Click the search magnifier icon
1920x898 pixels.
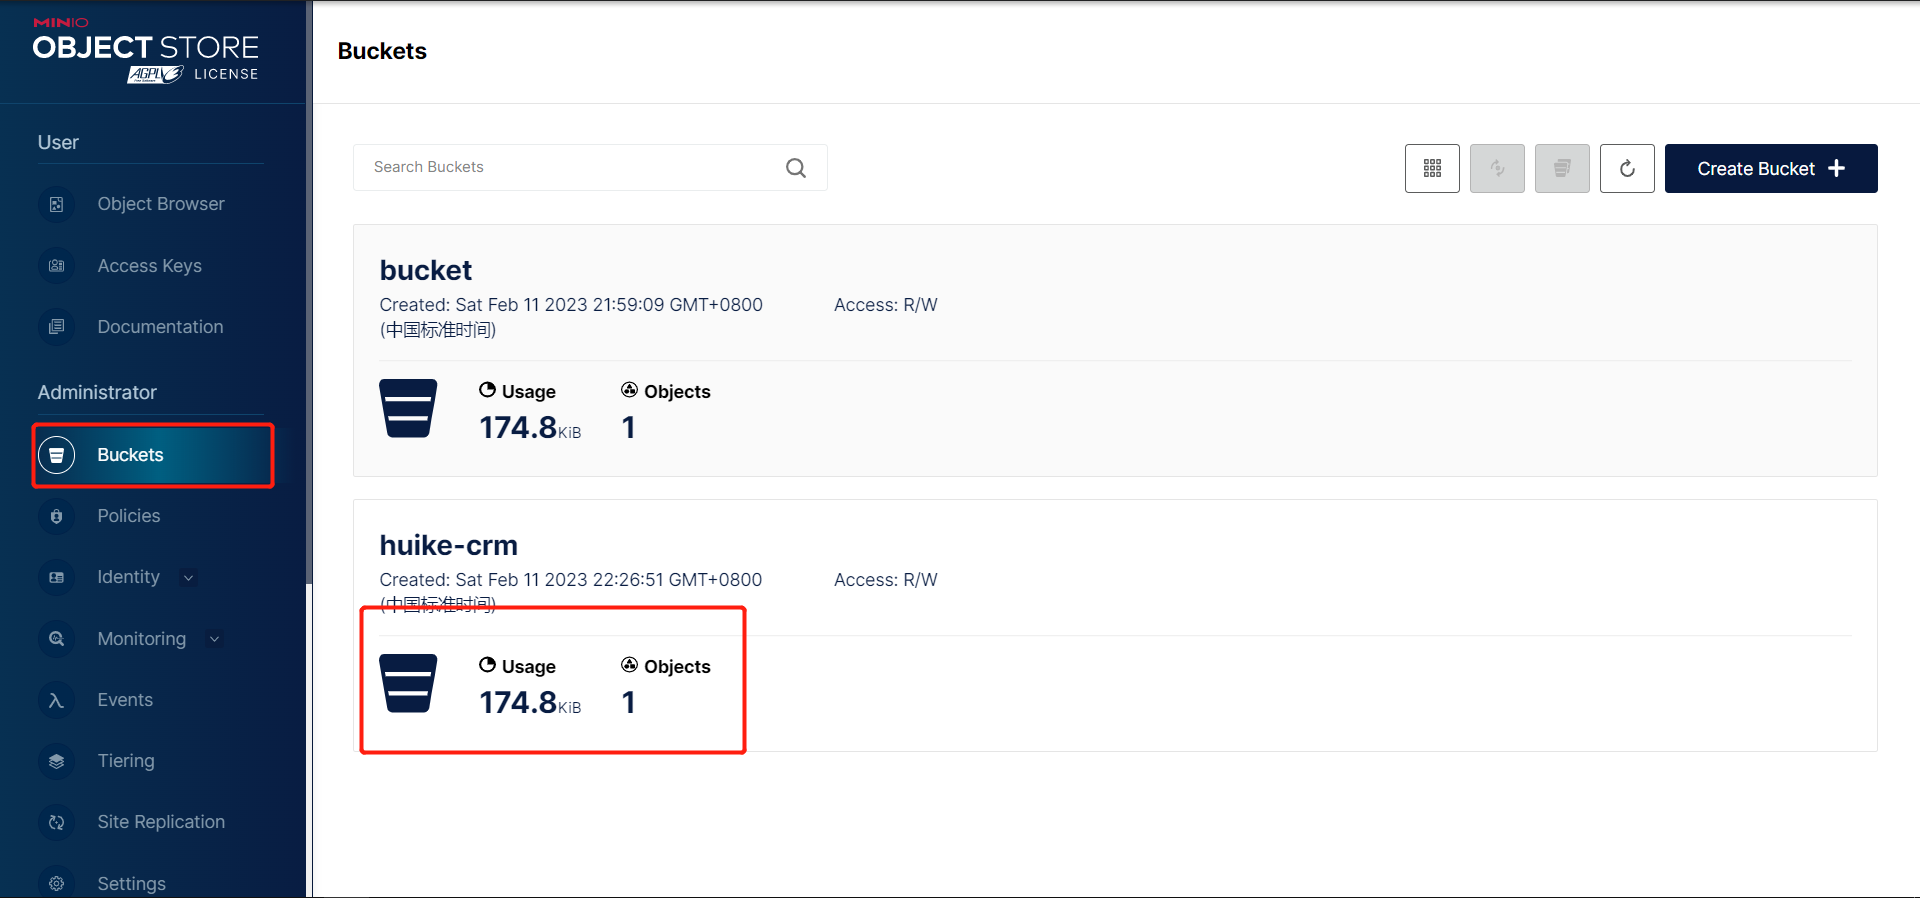(796, 168)
